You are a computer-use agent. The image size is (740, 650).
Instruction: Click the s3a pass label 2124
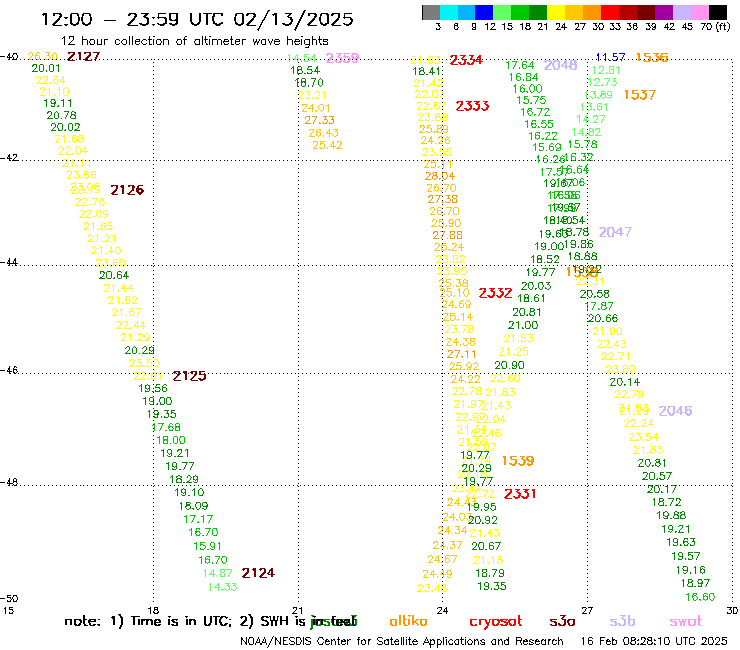click(258, 573)
